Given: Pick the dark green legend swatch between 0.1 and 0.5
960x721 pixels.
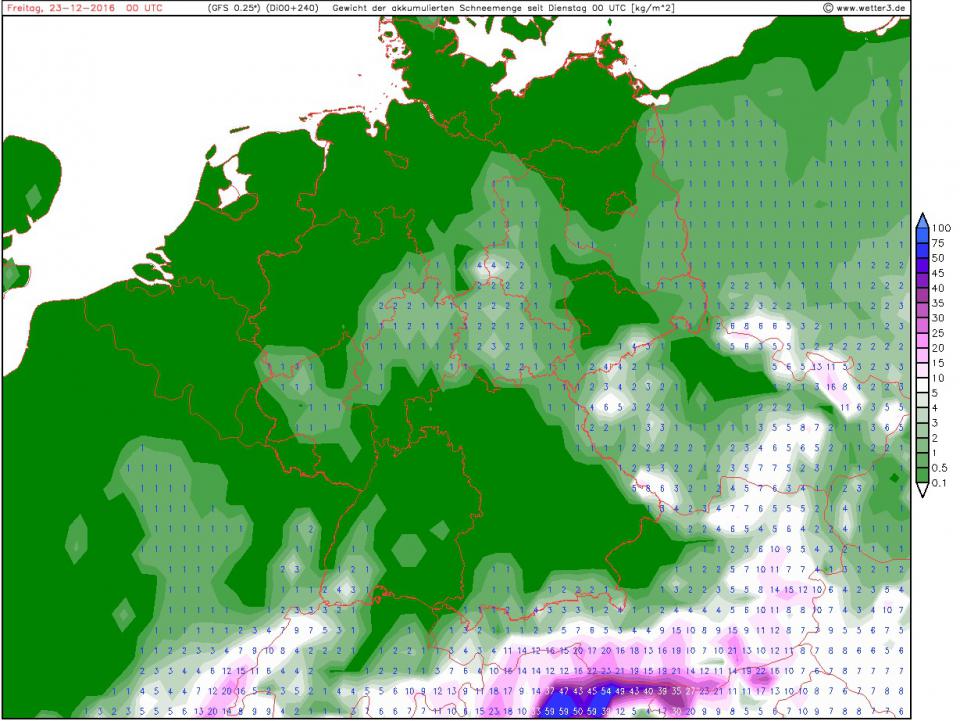Looking at the screenshot, I should click(x=920, y=474).
